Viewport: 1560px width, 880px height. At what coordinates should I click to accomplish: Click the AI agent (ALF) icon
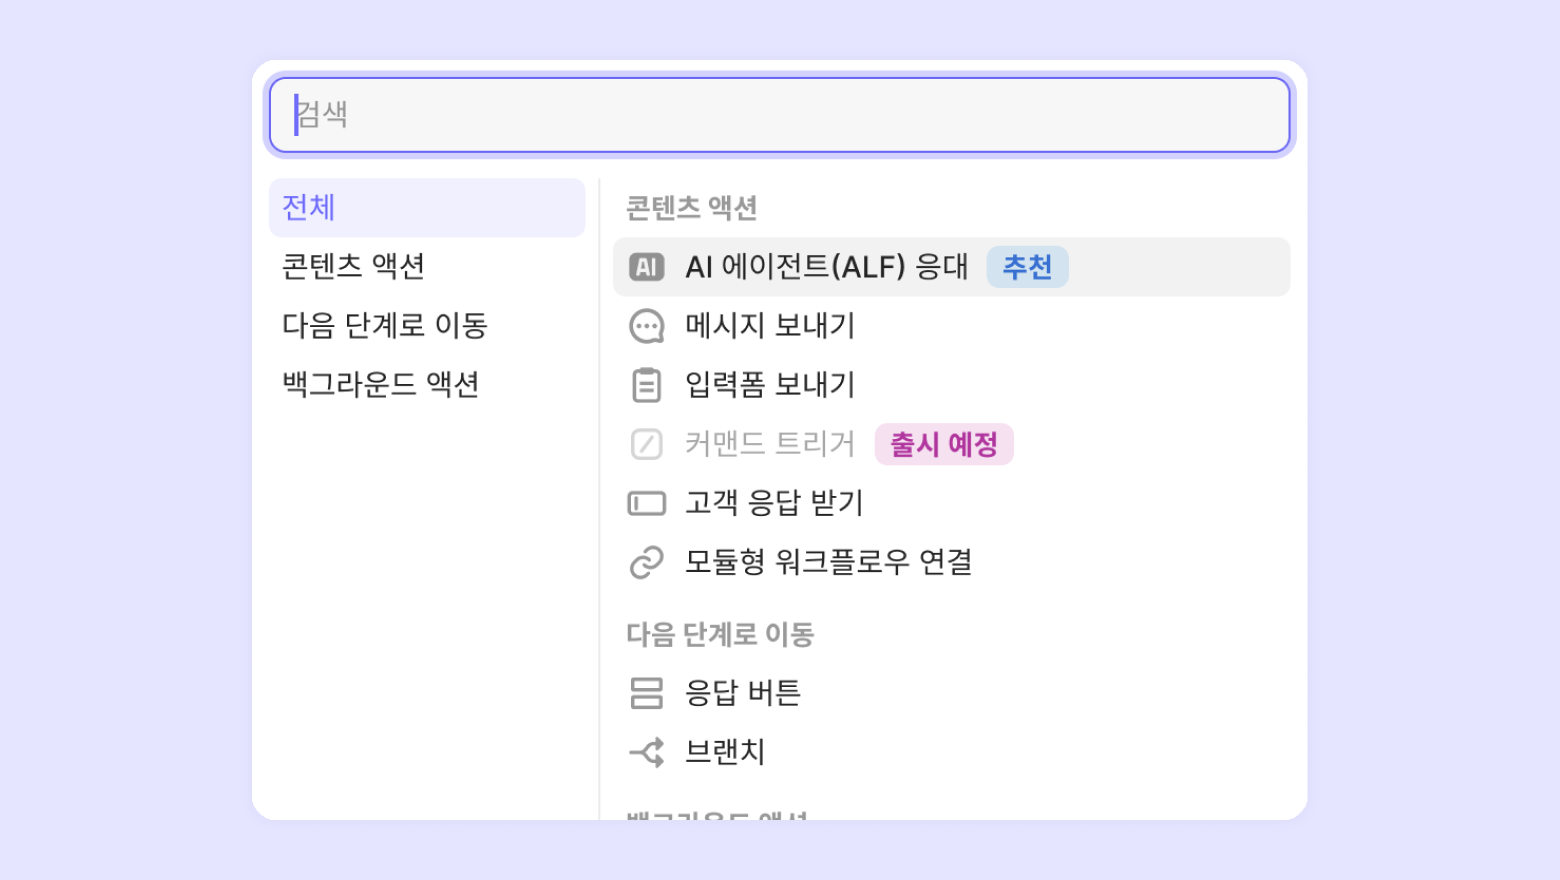pyautogui.click(x=646, y=267)
